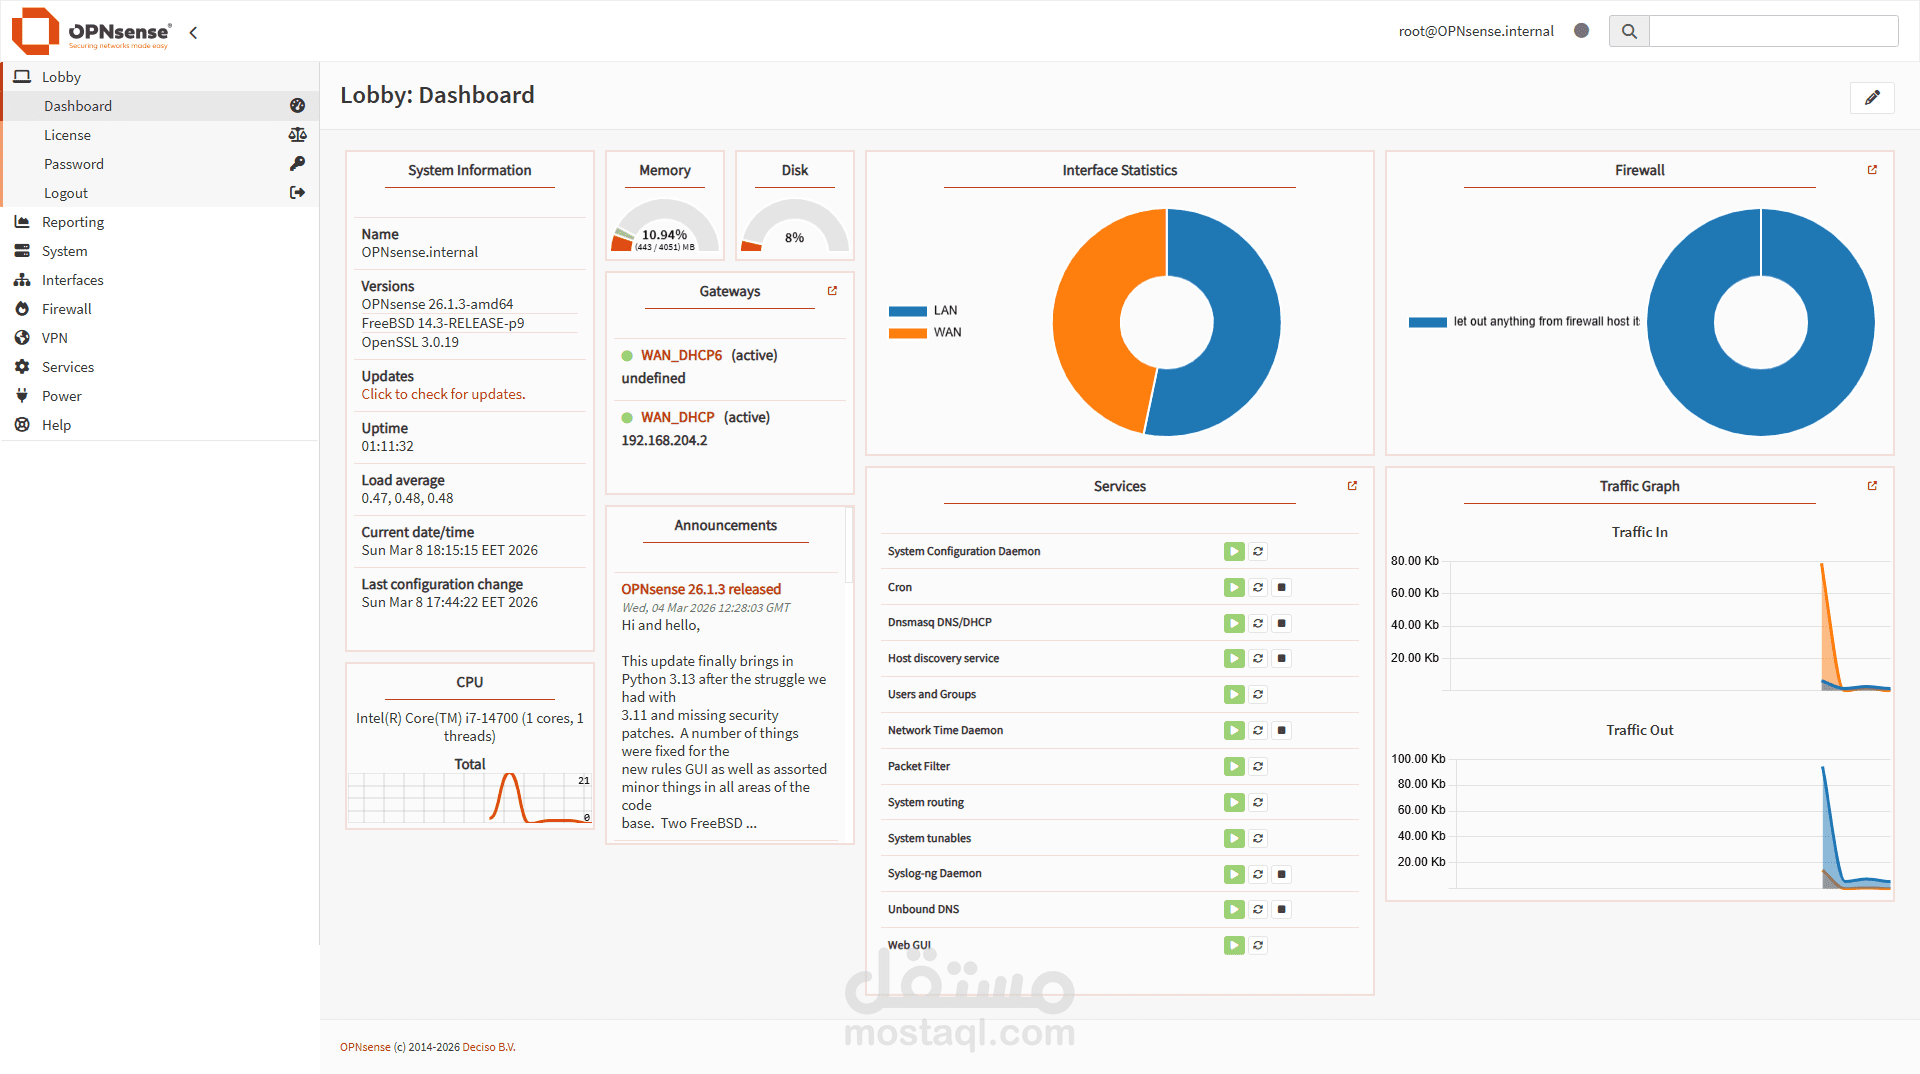The height and width of the screenshot is (1074, 1920).
Task: Expand the Reporting menu
Action: [x=160, y=222]
